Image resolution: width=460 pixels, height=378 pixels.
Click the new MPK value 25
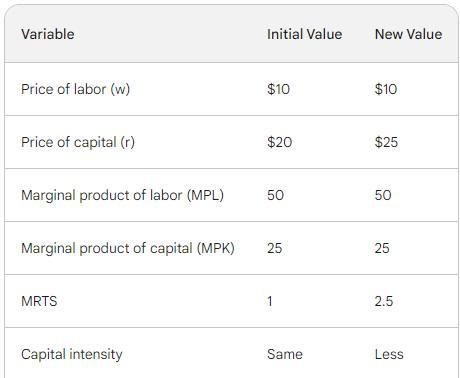tap(382, 248)
